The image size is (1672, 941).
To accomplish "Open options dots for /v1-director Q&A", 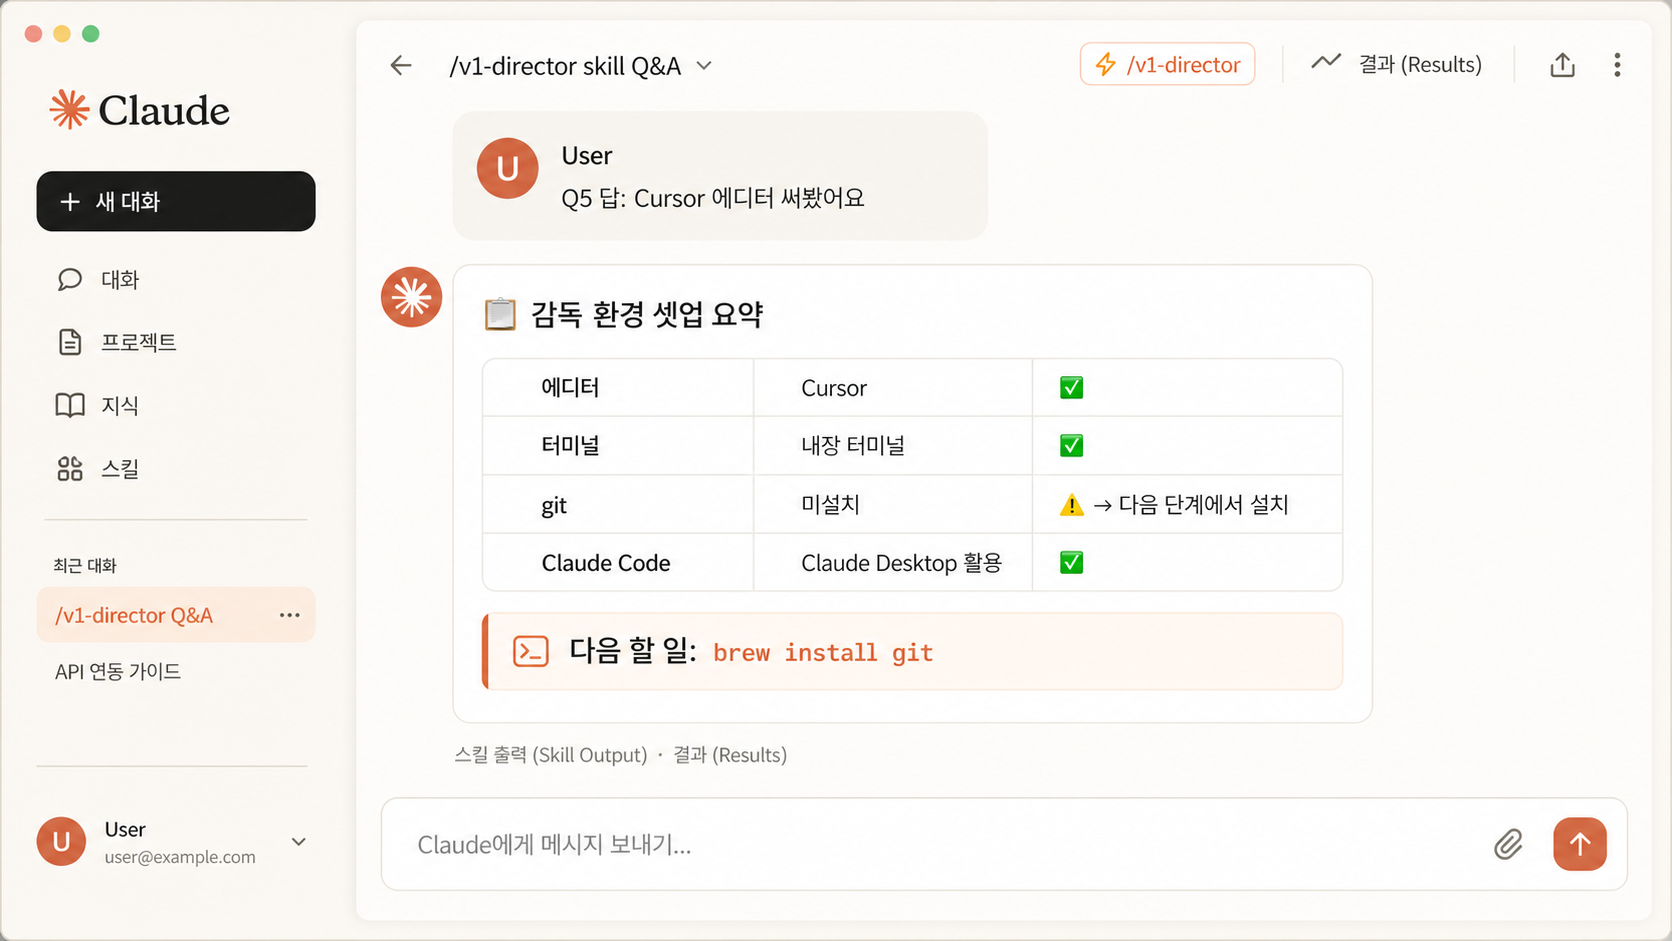I will [x=290, y=615].
